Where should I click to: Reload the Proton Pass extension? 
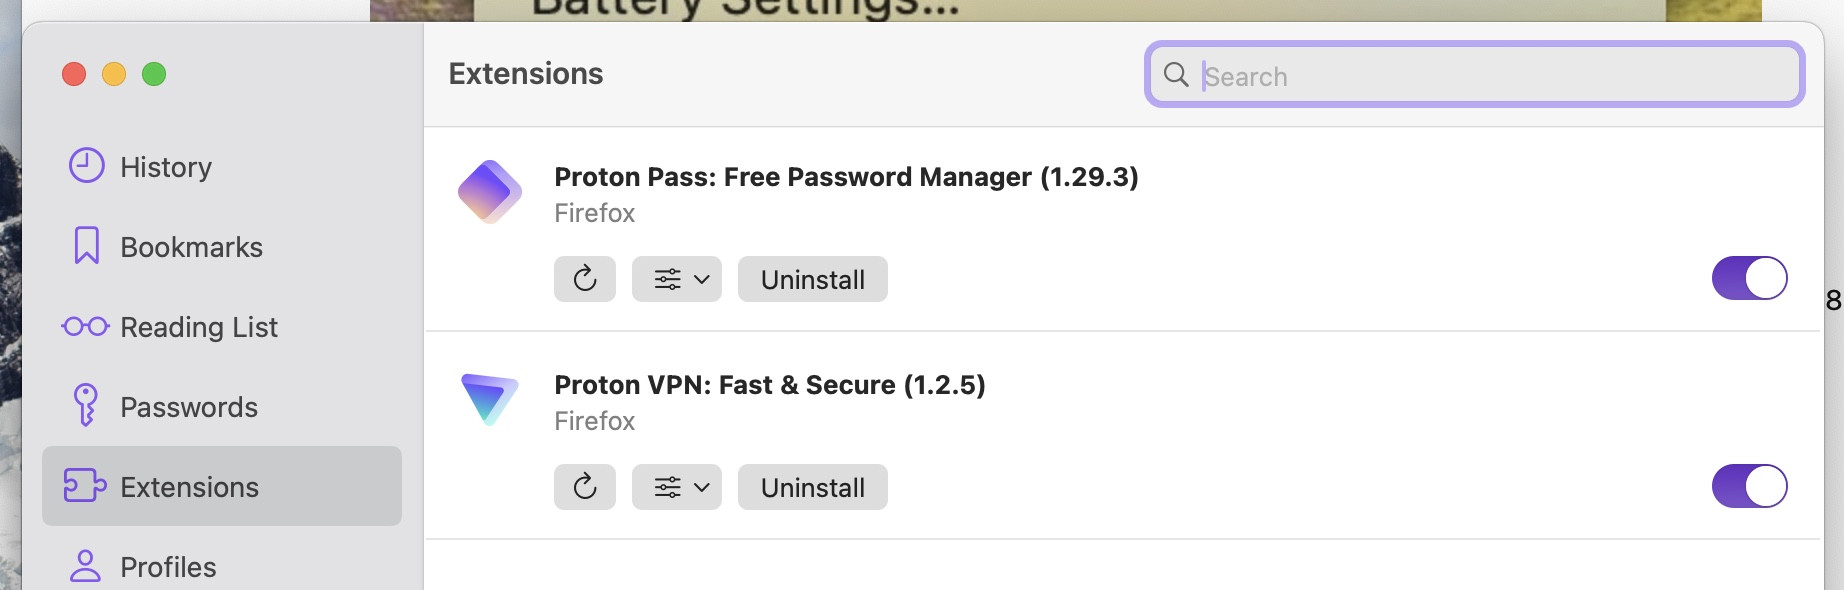585,279
